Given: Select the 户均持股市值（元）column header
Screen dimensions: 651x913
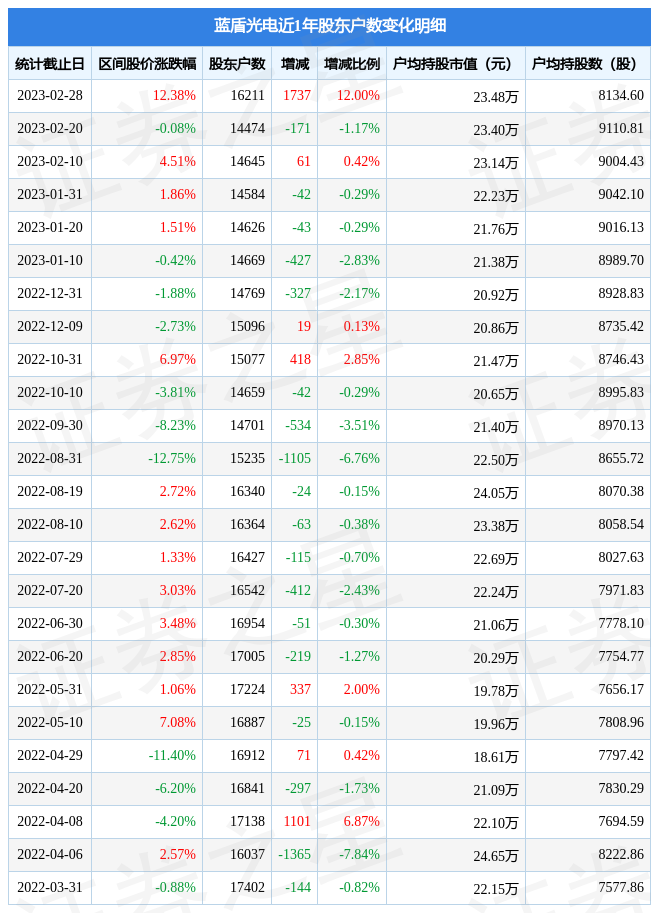Looking at the screenshot, I should pos(456,63).
